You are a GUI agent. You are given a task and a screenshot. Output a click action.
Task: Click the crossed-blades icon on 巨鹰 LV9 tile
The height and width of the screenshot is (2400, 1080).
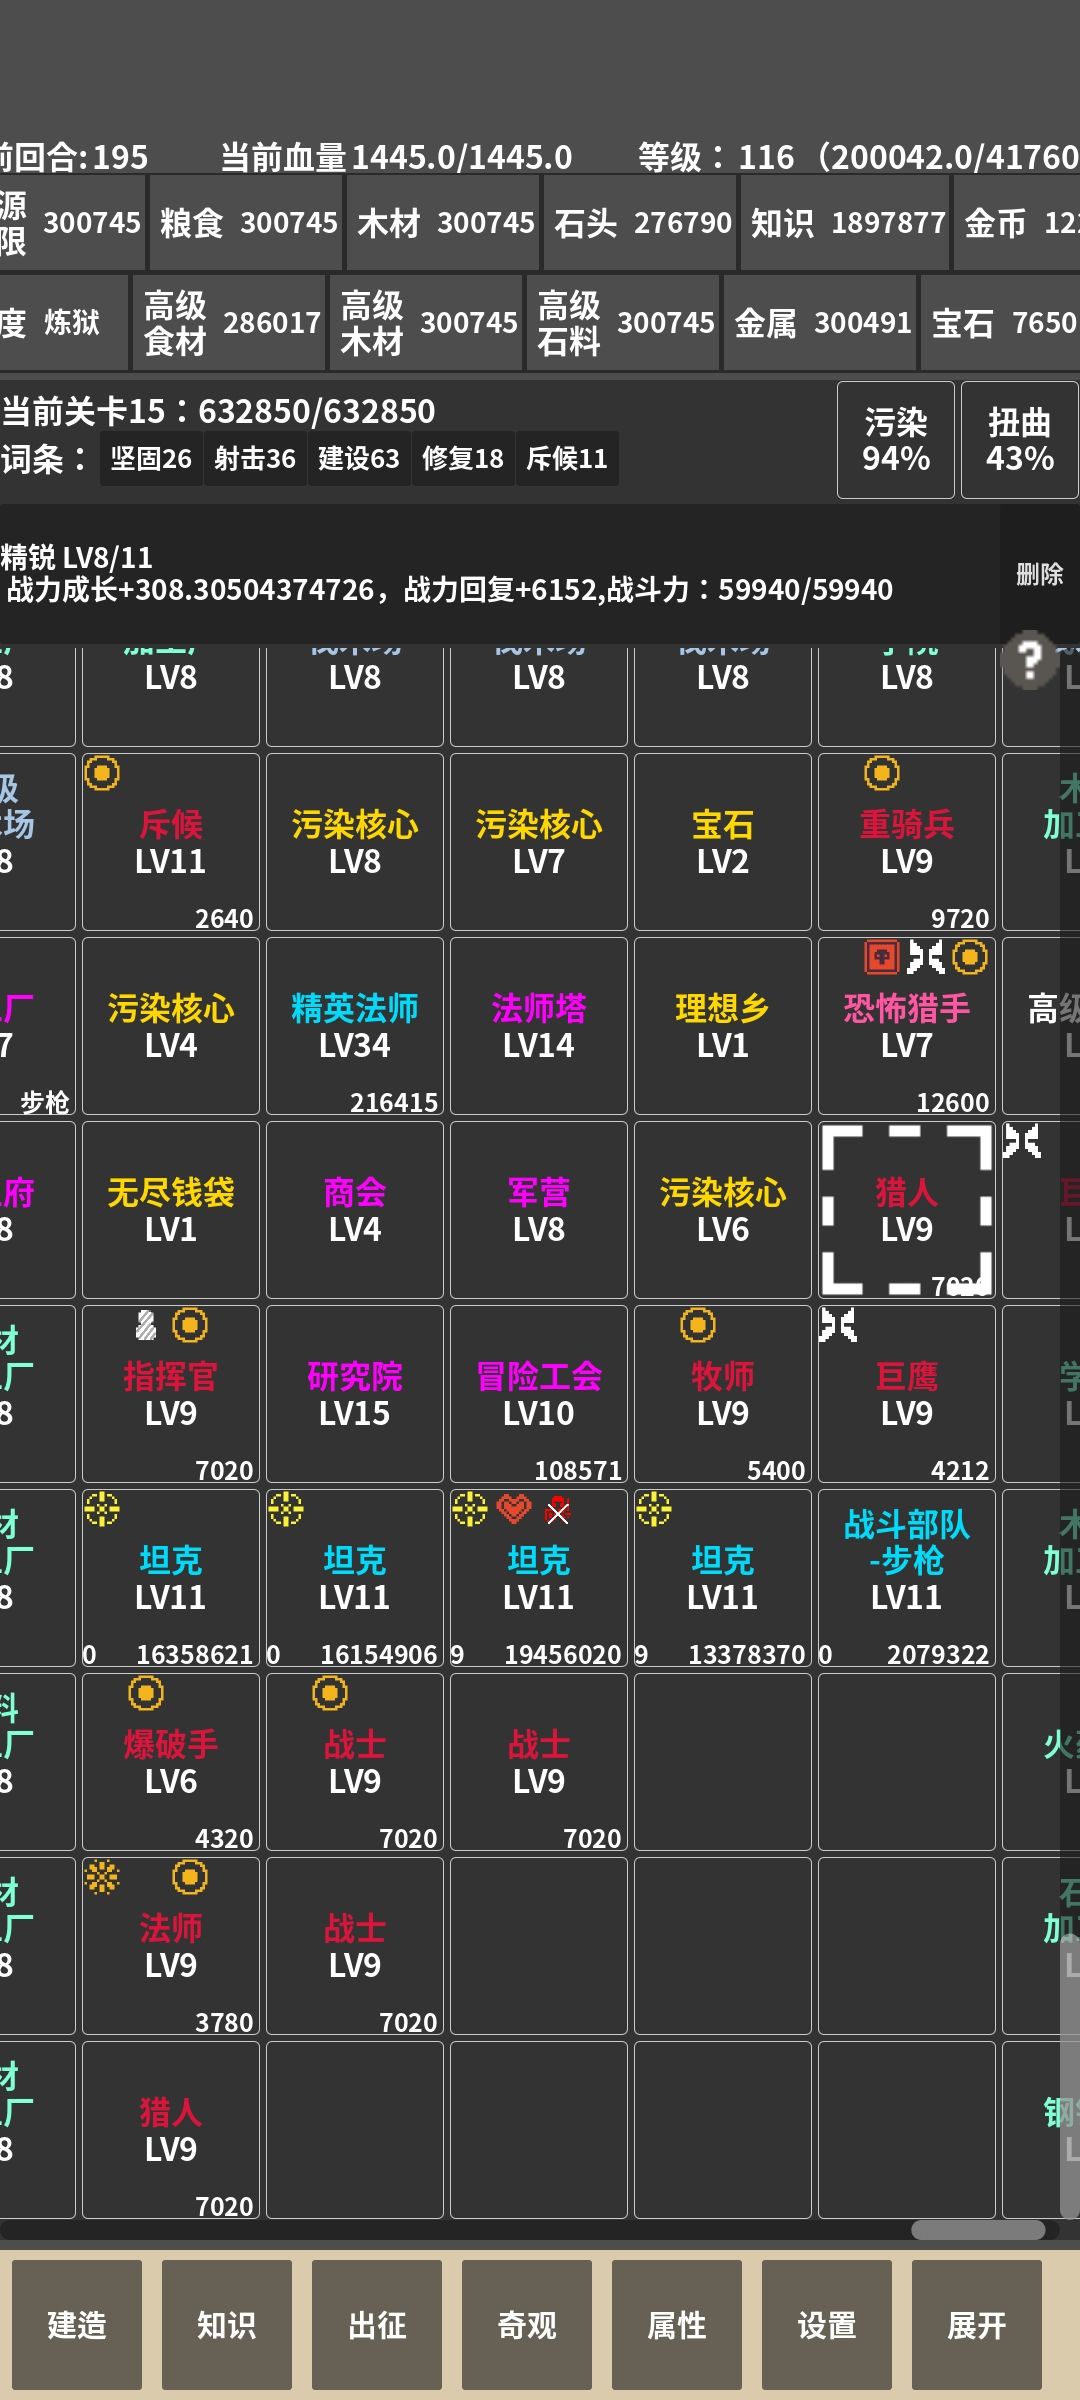(838, 1325)
